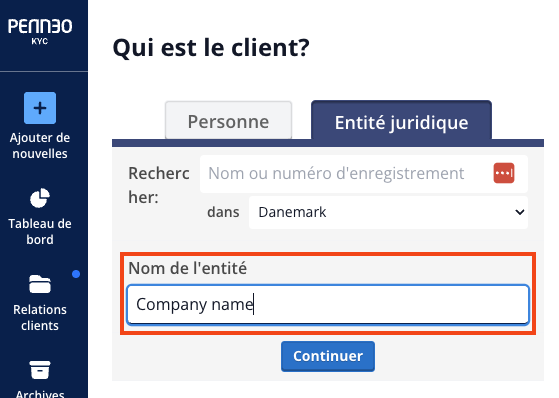Image resolution: width=559 pixels, height=398 pixels.
Task: Select the Entité juridique tab
Action: click(401, 120)
